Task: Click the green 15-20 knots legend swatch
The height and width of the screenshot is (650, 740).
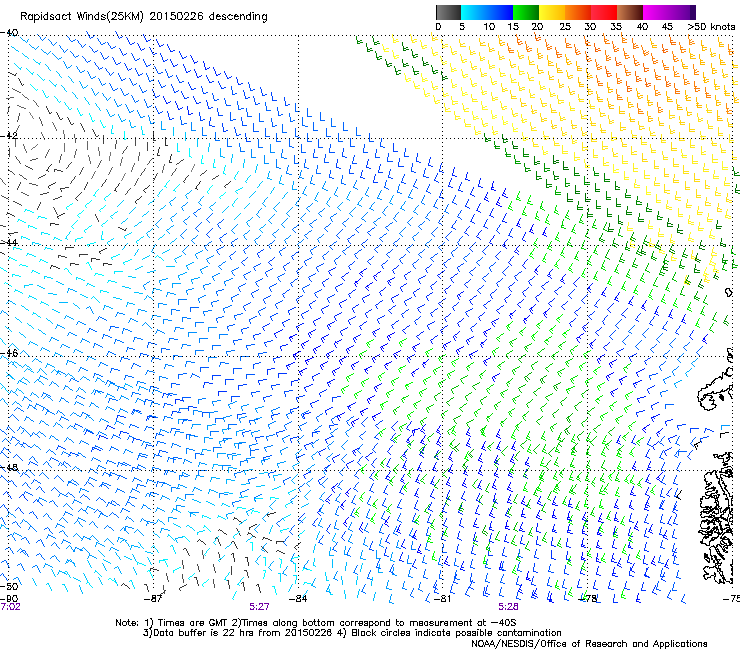Action: [526, 12]
